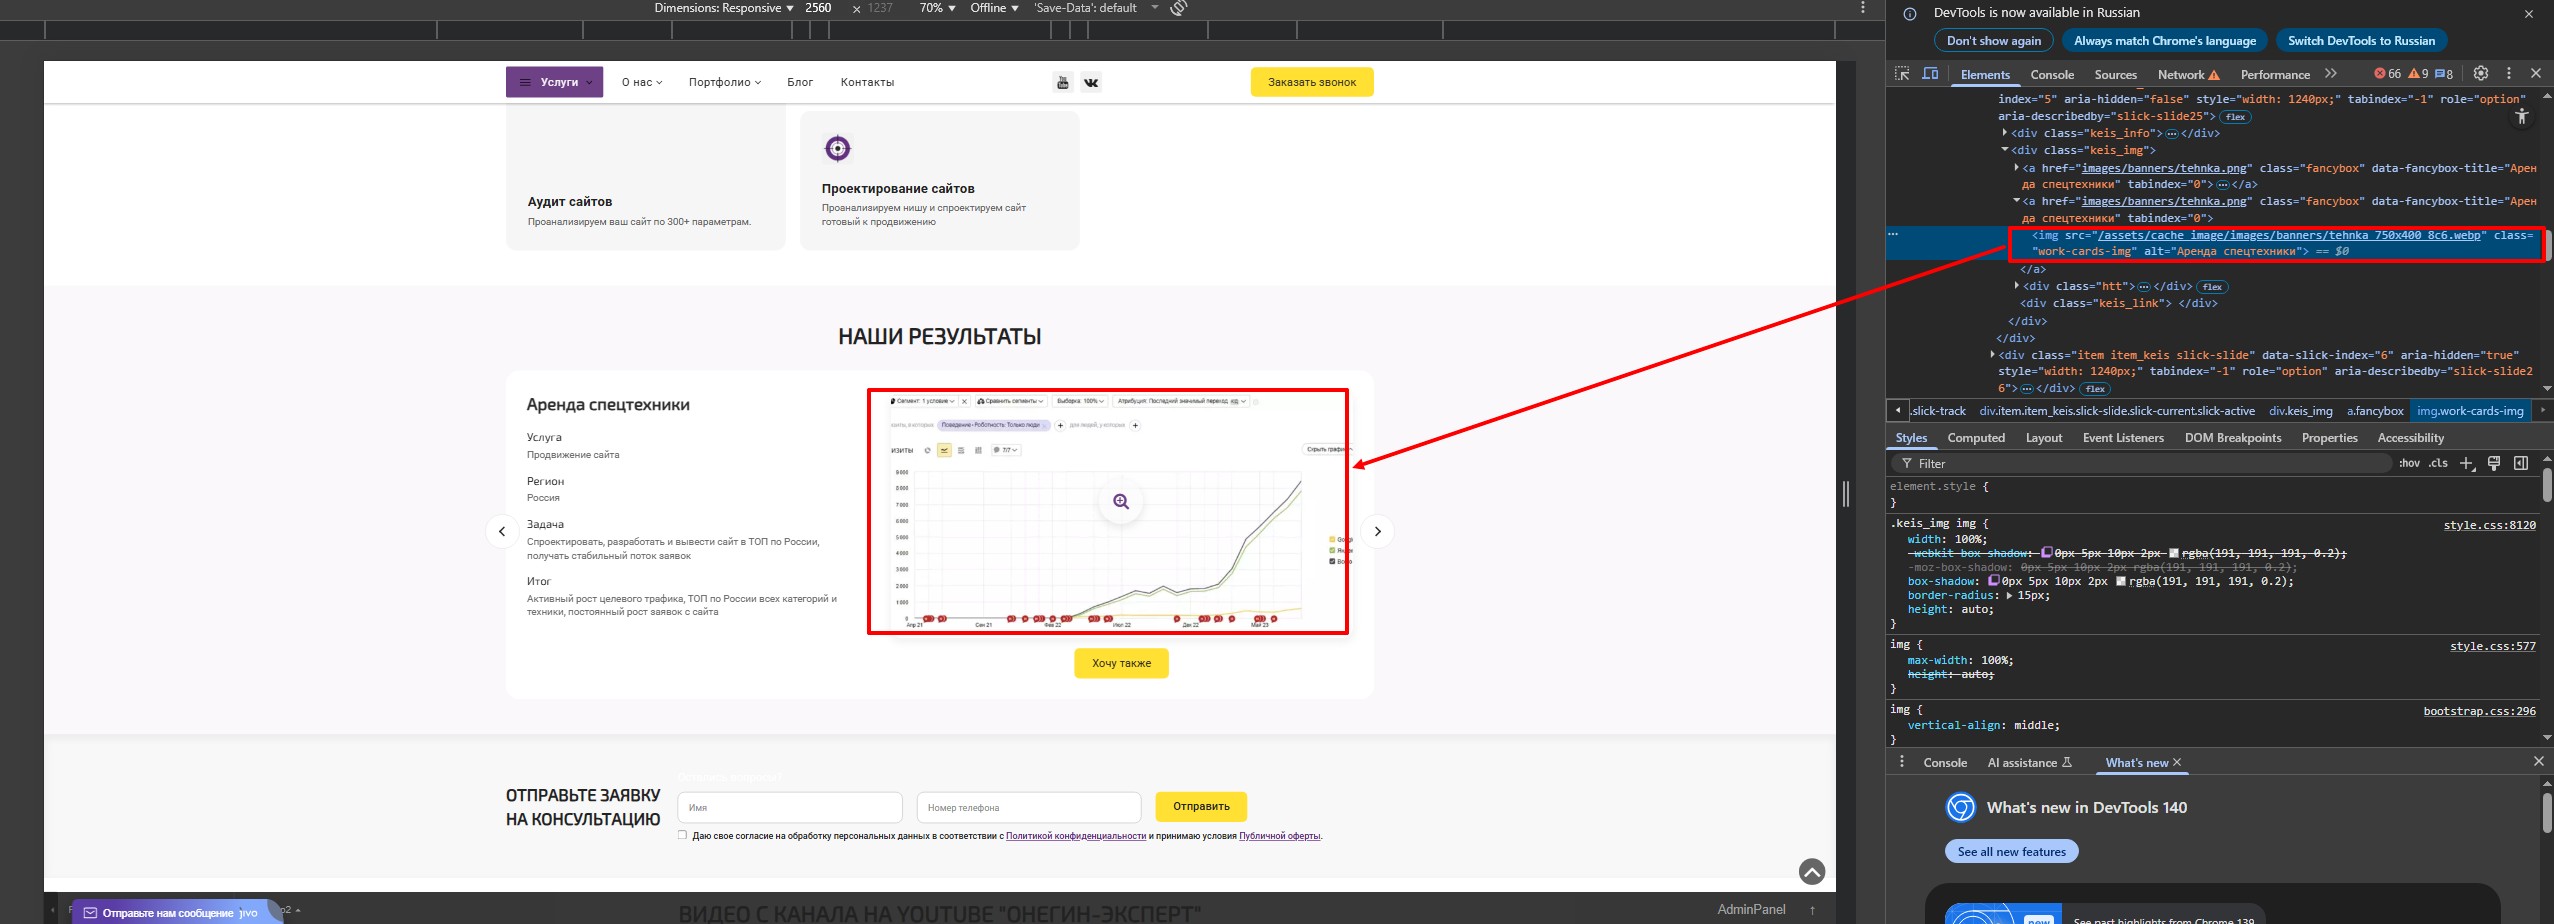Close the What's new drawer tab
2554x924 pixels.
coord(2176,762)
